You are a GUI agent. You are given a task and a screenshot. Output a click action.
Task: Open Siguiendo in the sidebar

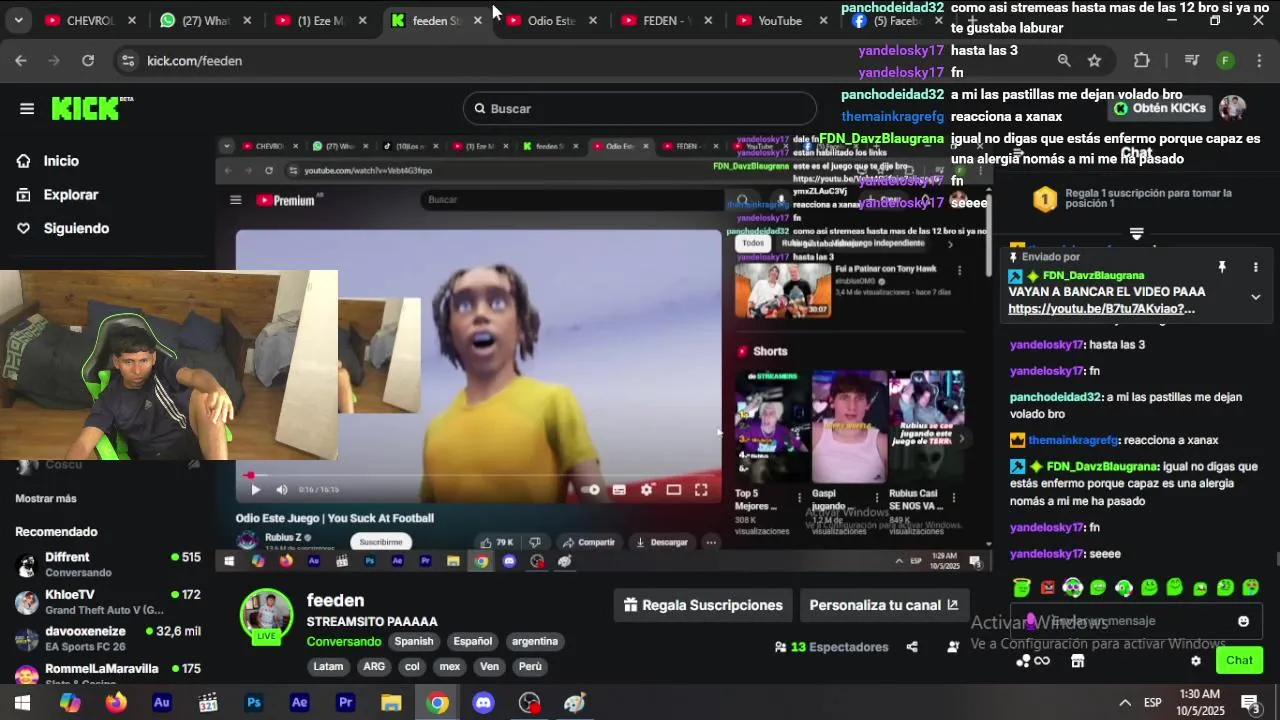[76, 228]
